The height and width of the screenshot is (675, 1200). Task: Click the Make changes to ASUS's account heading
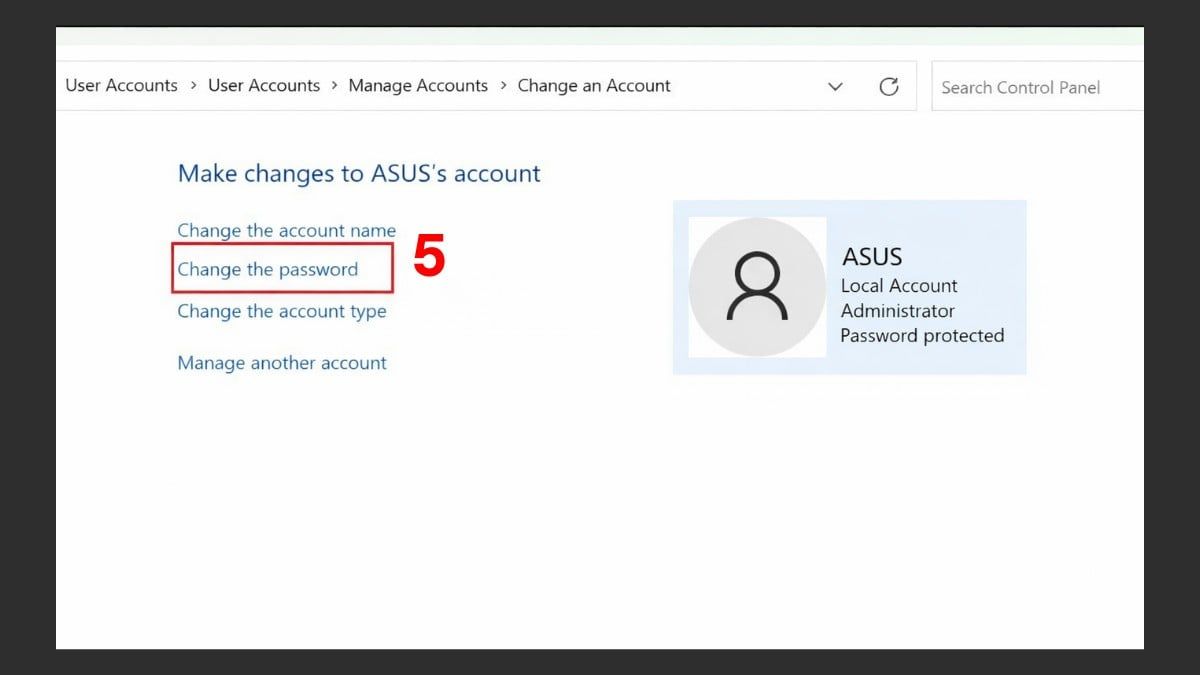(358, 173)
